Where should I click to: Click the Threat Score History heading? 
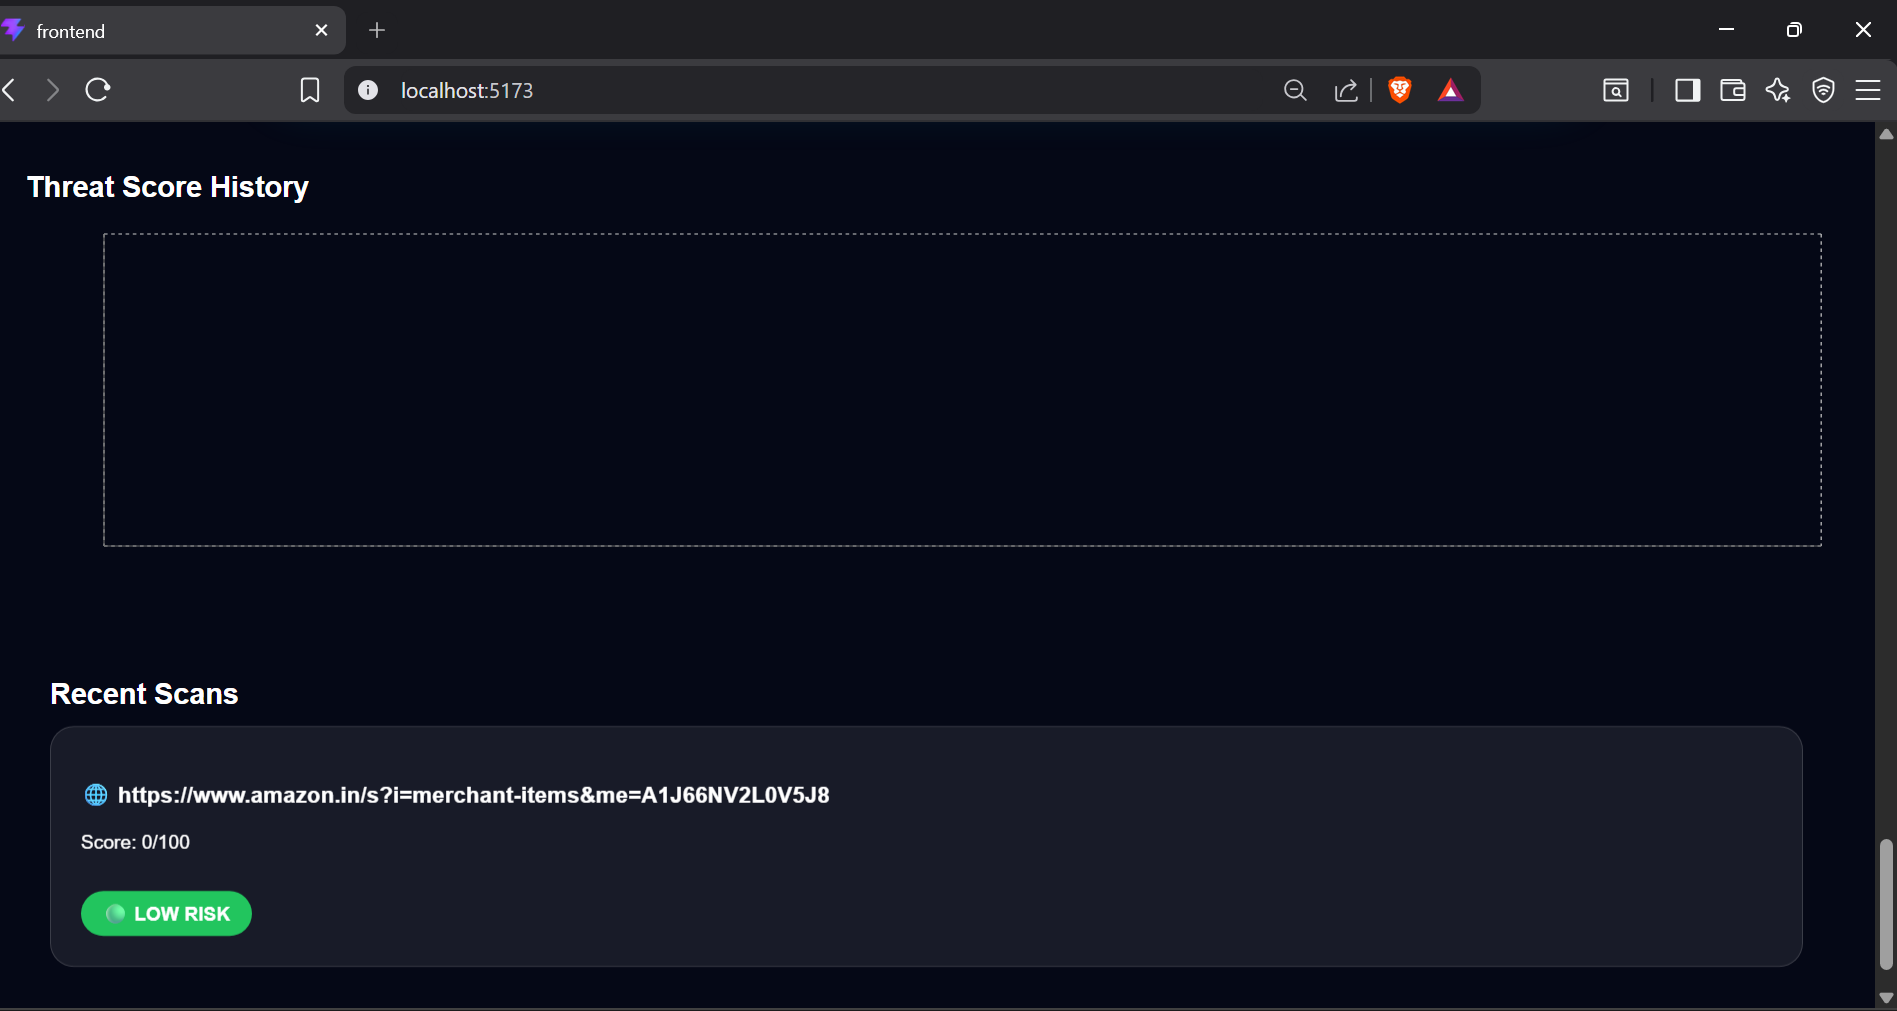168,187
